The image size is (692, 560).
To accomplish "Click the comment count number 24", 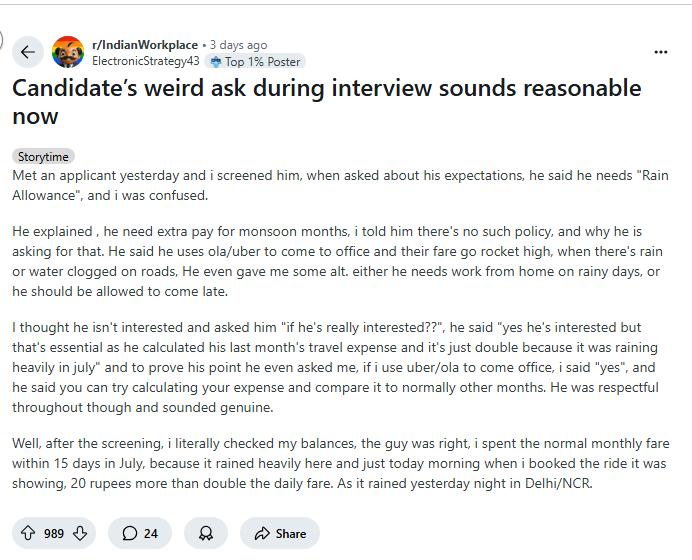I will point(150,534).
